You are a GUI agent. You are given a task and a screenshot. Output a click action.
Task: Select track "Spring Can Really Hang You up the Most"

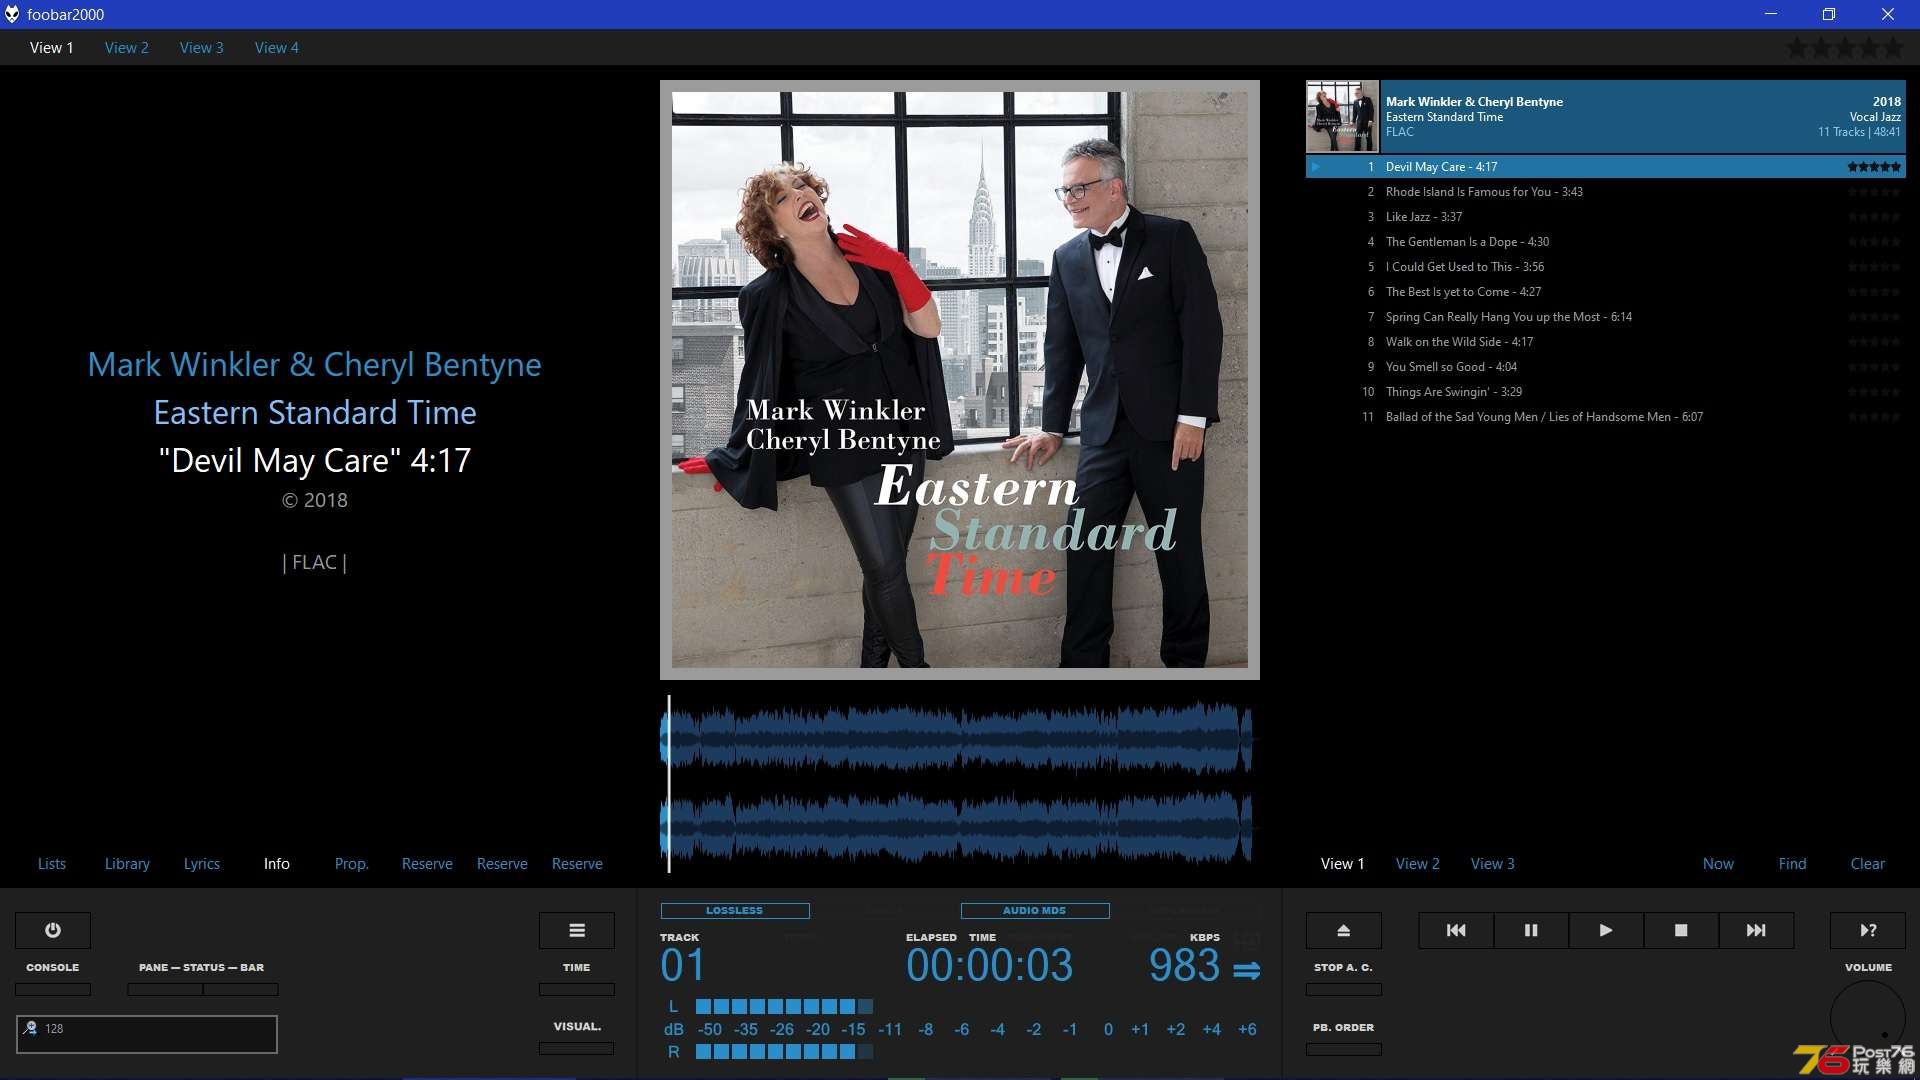click(1606, 317)
